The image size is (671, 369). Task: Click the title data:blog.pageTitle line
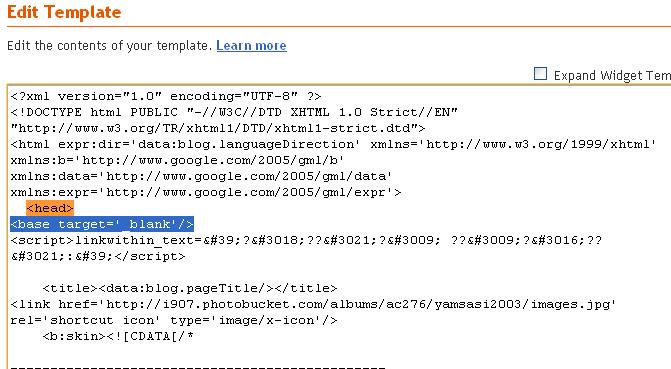(190, 288)
